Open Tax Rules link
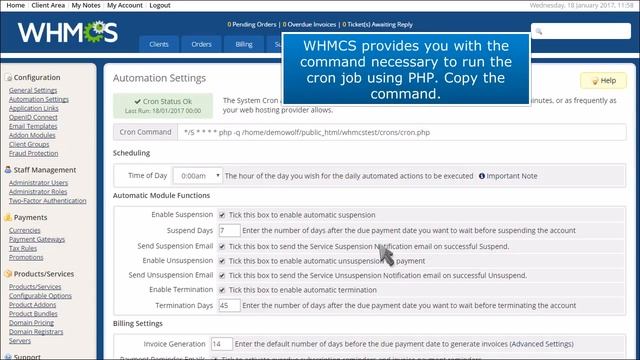 click(x=23, y=248)
